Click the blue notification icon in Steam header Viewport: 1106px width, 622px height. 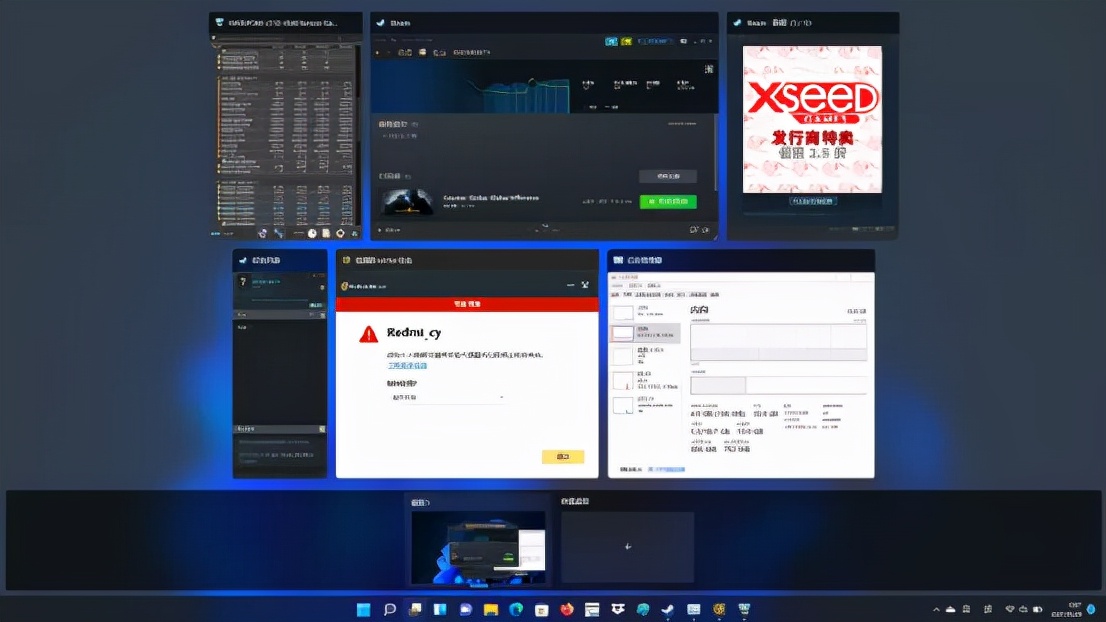[612, 42]
